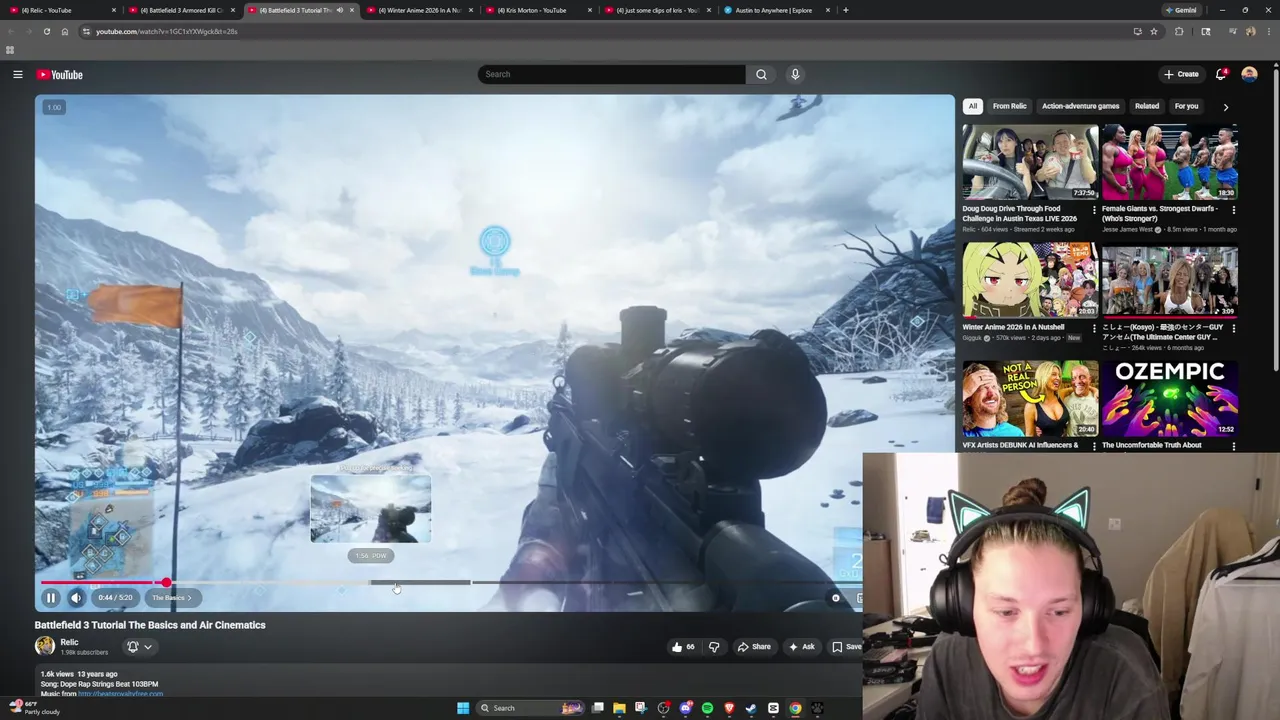This screenshot has height=720, width=1280.
Task: Ask about this video
Action: [x=802, y=647]
